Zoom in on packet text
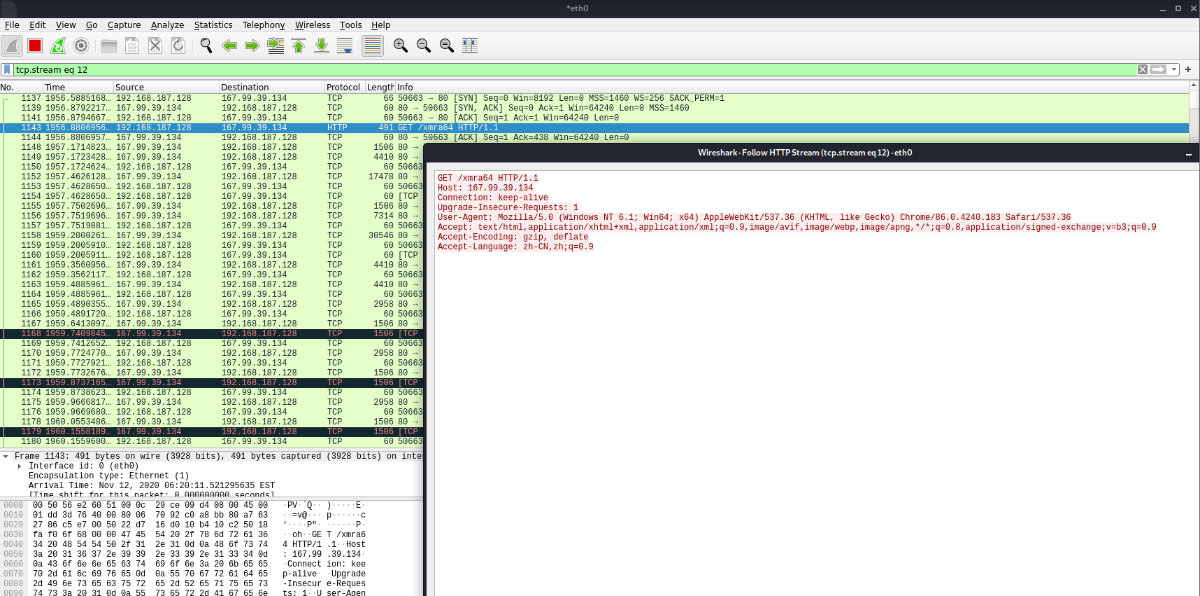The height and width of the screenshot is (596, 1200). pos(400,45)
